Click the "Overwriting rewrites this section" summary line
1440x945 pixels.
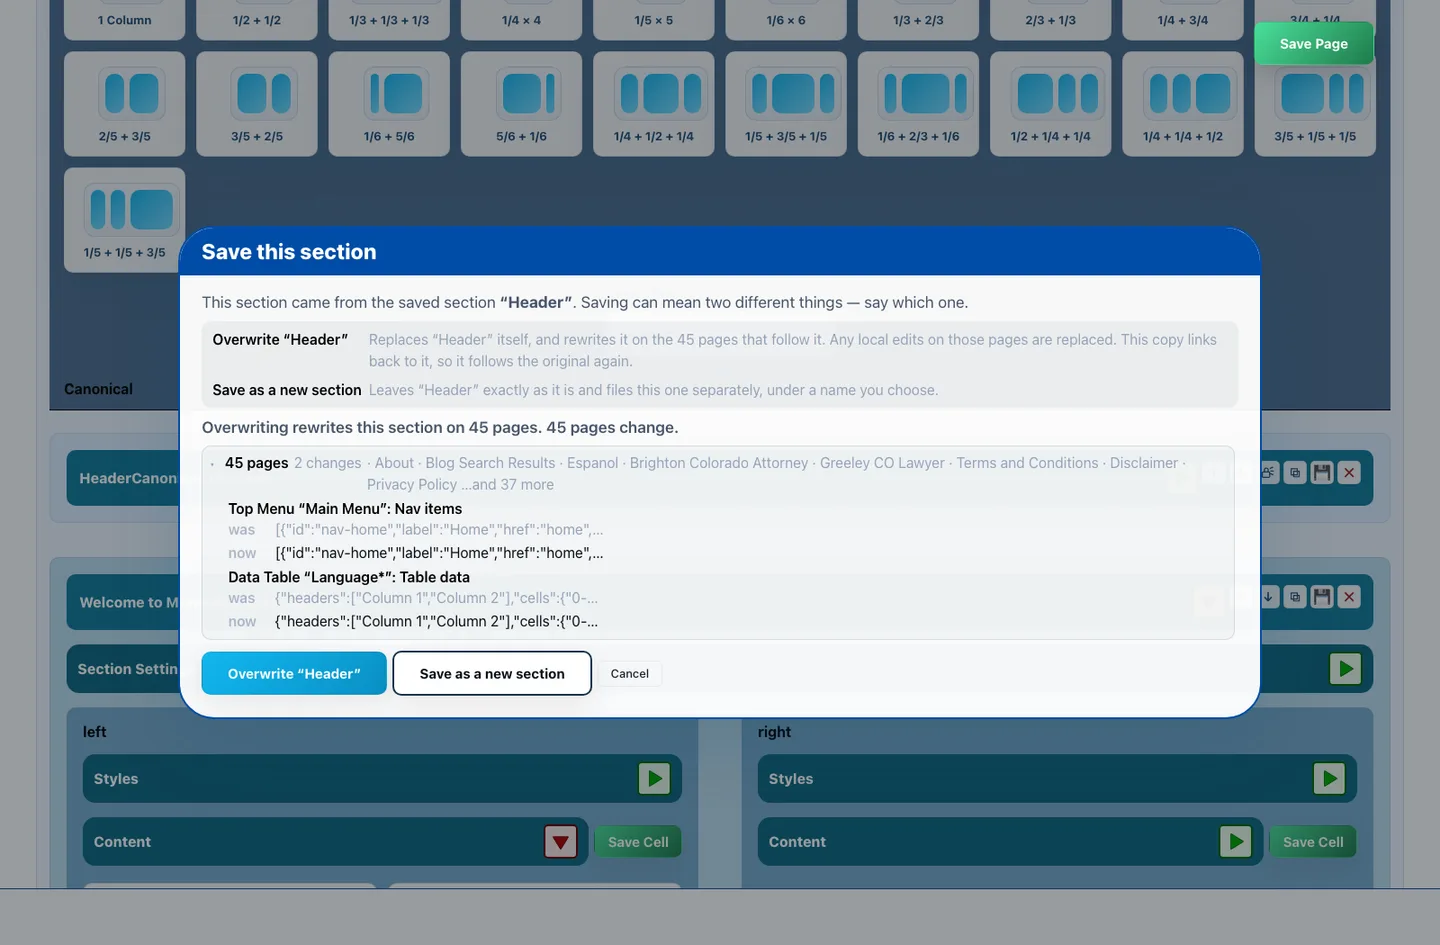point(440,427)
